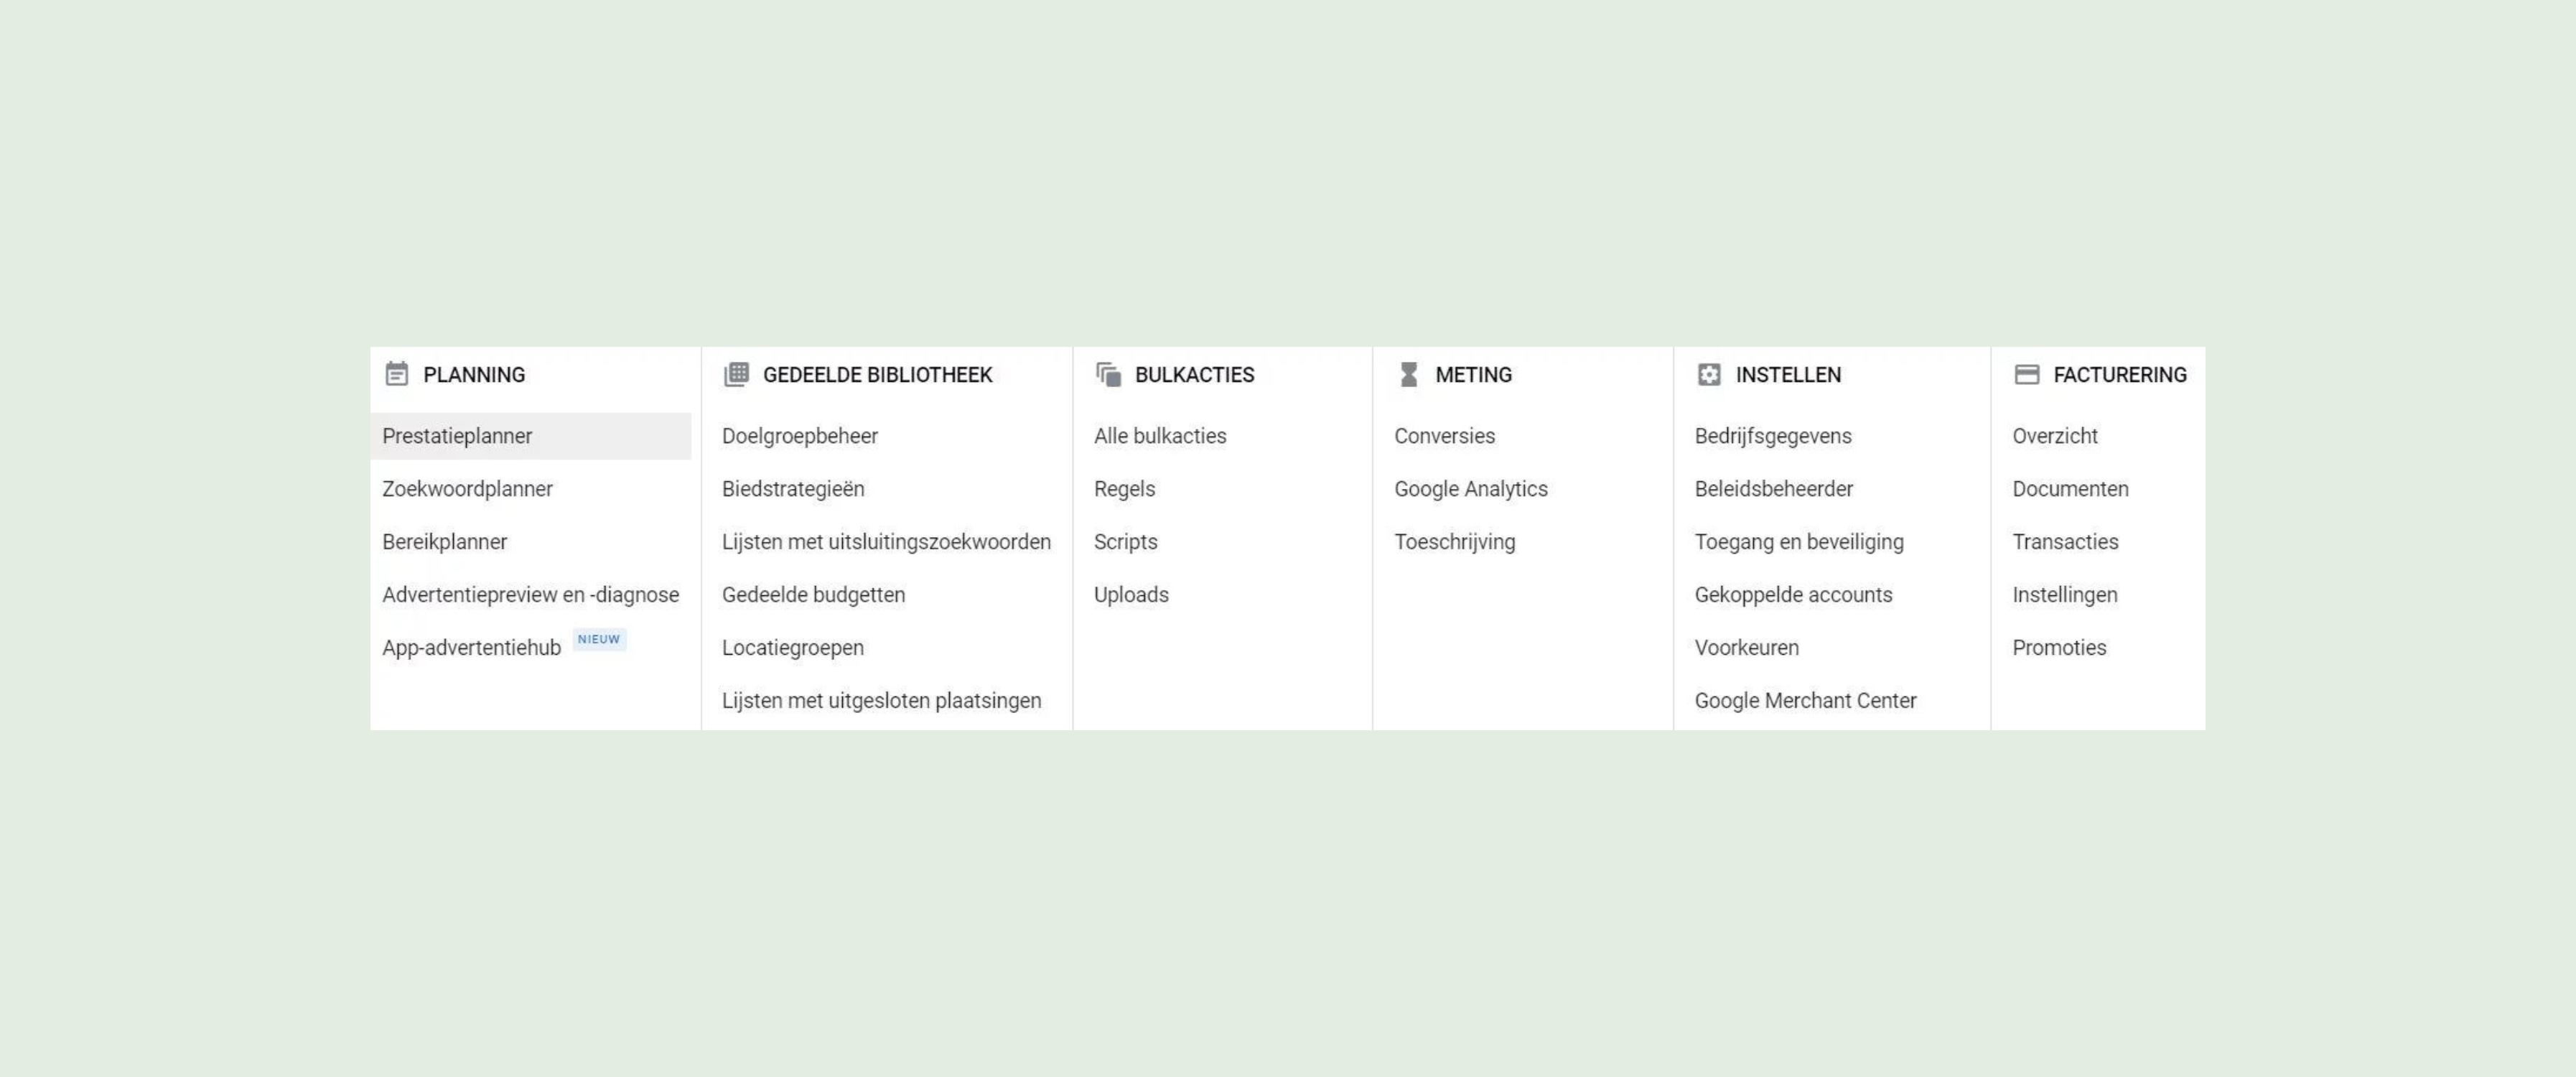Click the Facturering credit card icon

click(2027, 374)
